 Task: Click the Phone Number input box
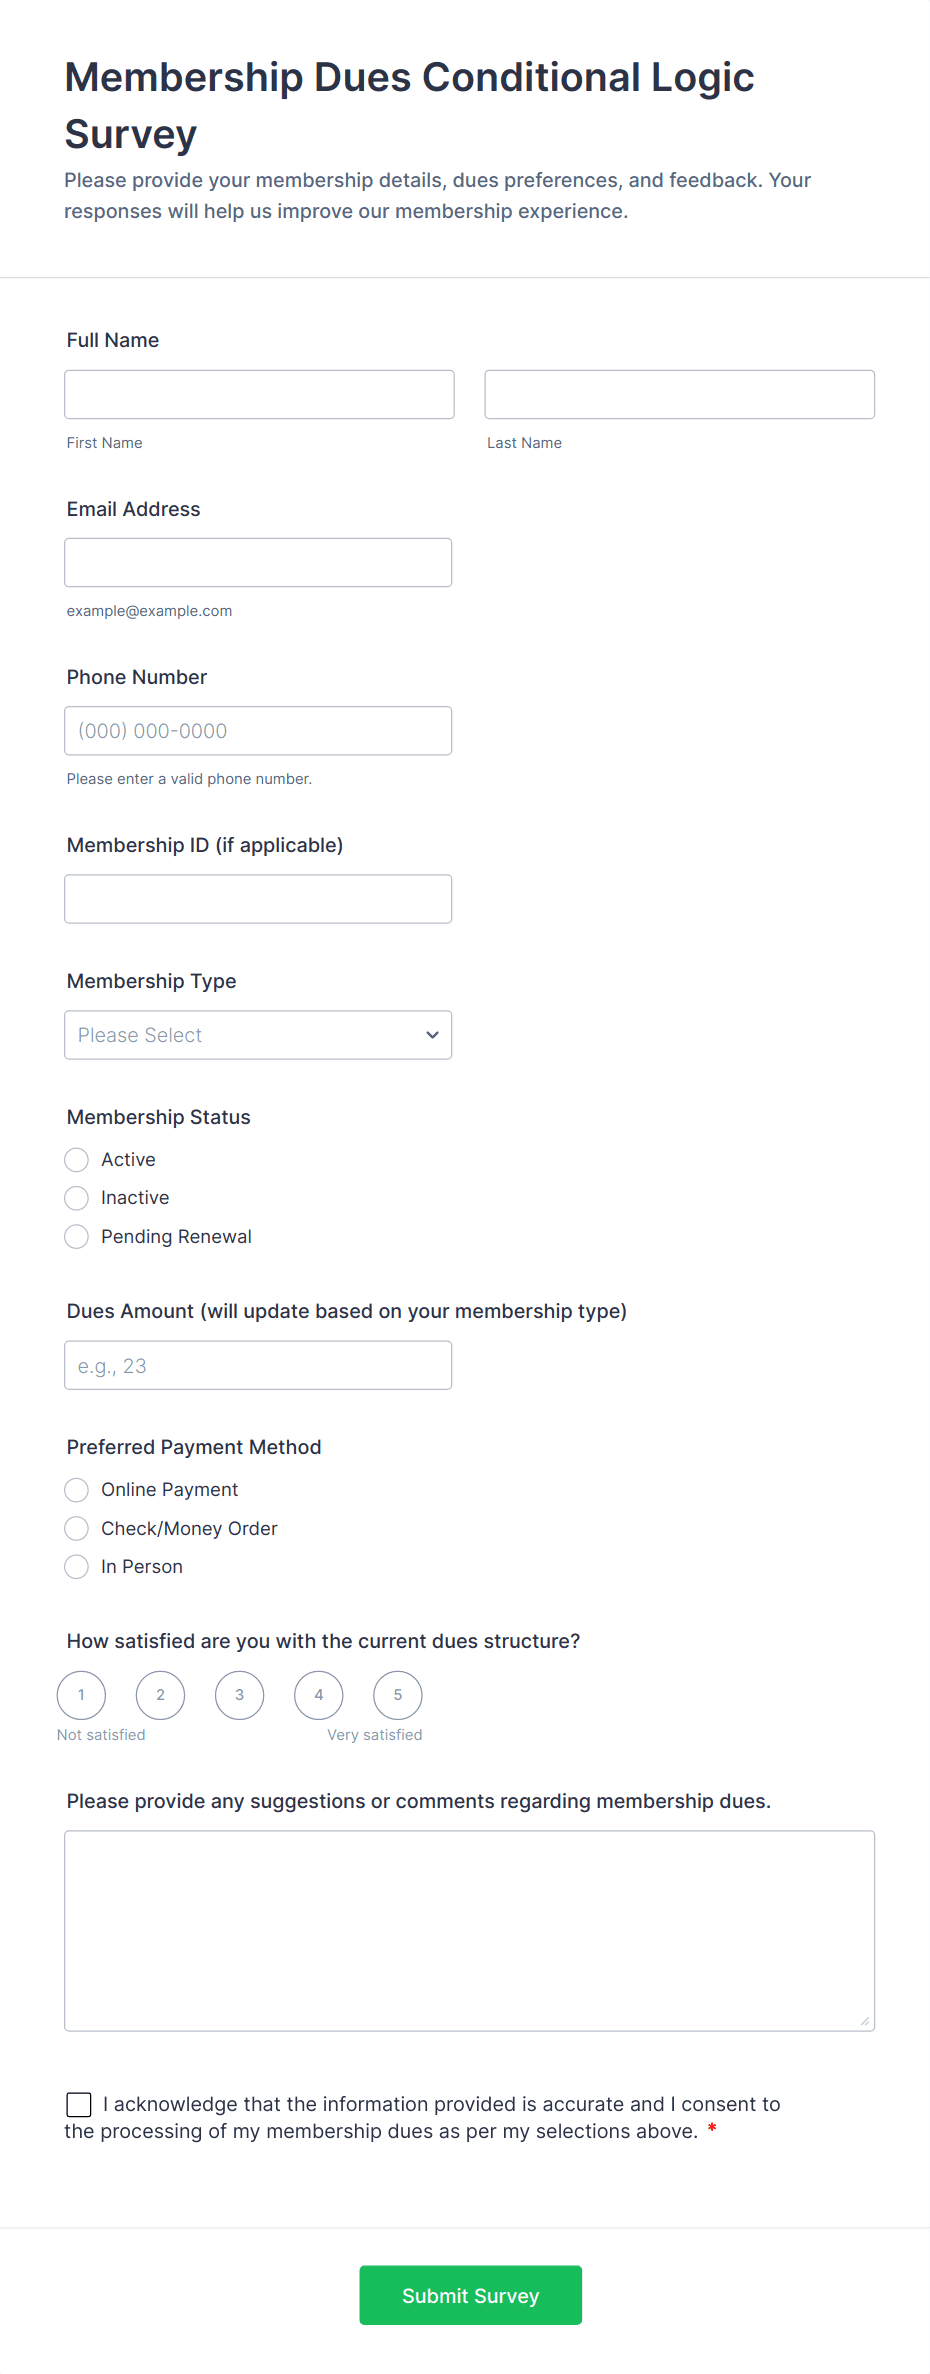pos(258,731)
